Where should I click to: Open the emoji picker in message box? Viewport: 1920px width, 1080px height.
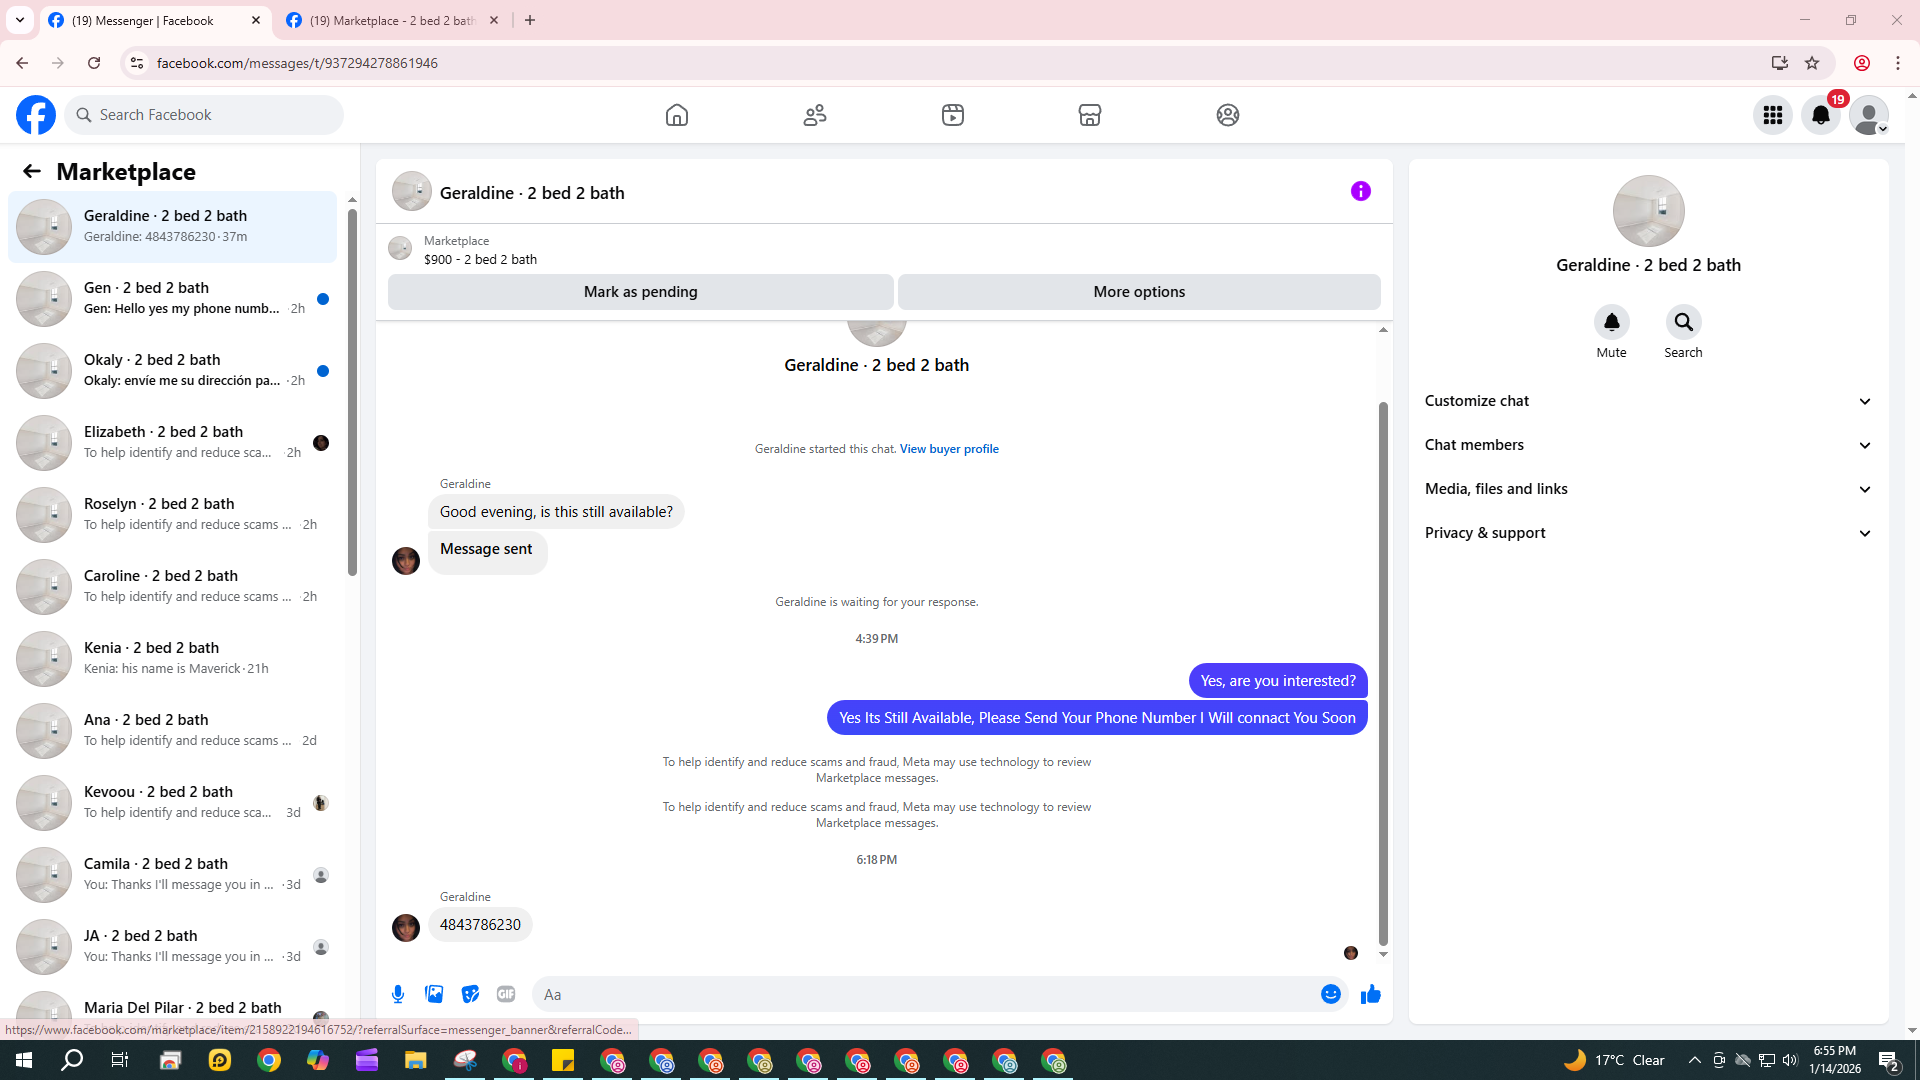coord(1330,994)
